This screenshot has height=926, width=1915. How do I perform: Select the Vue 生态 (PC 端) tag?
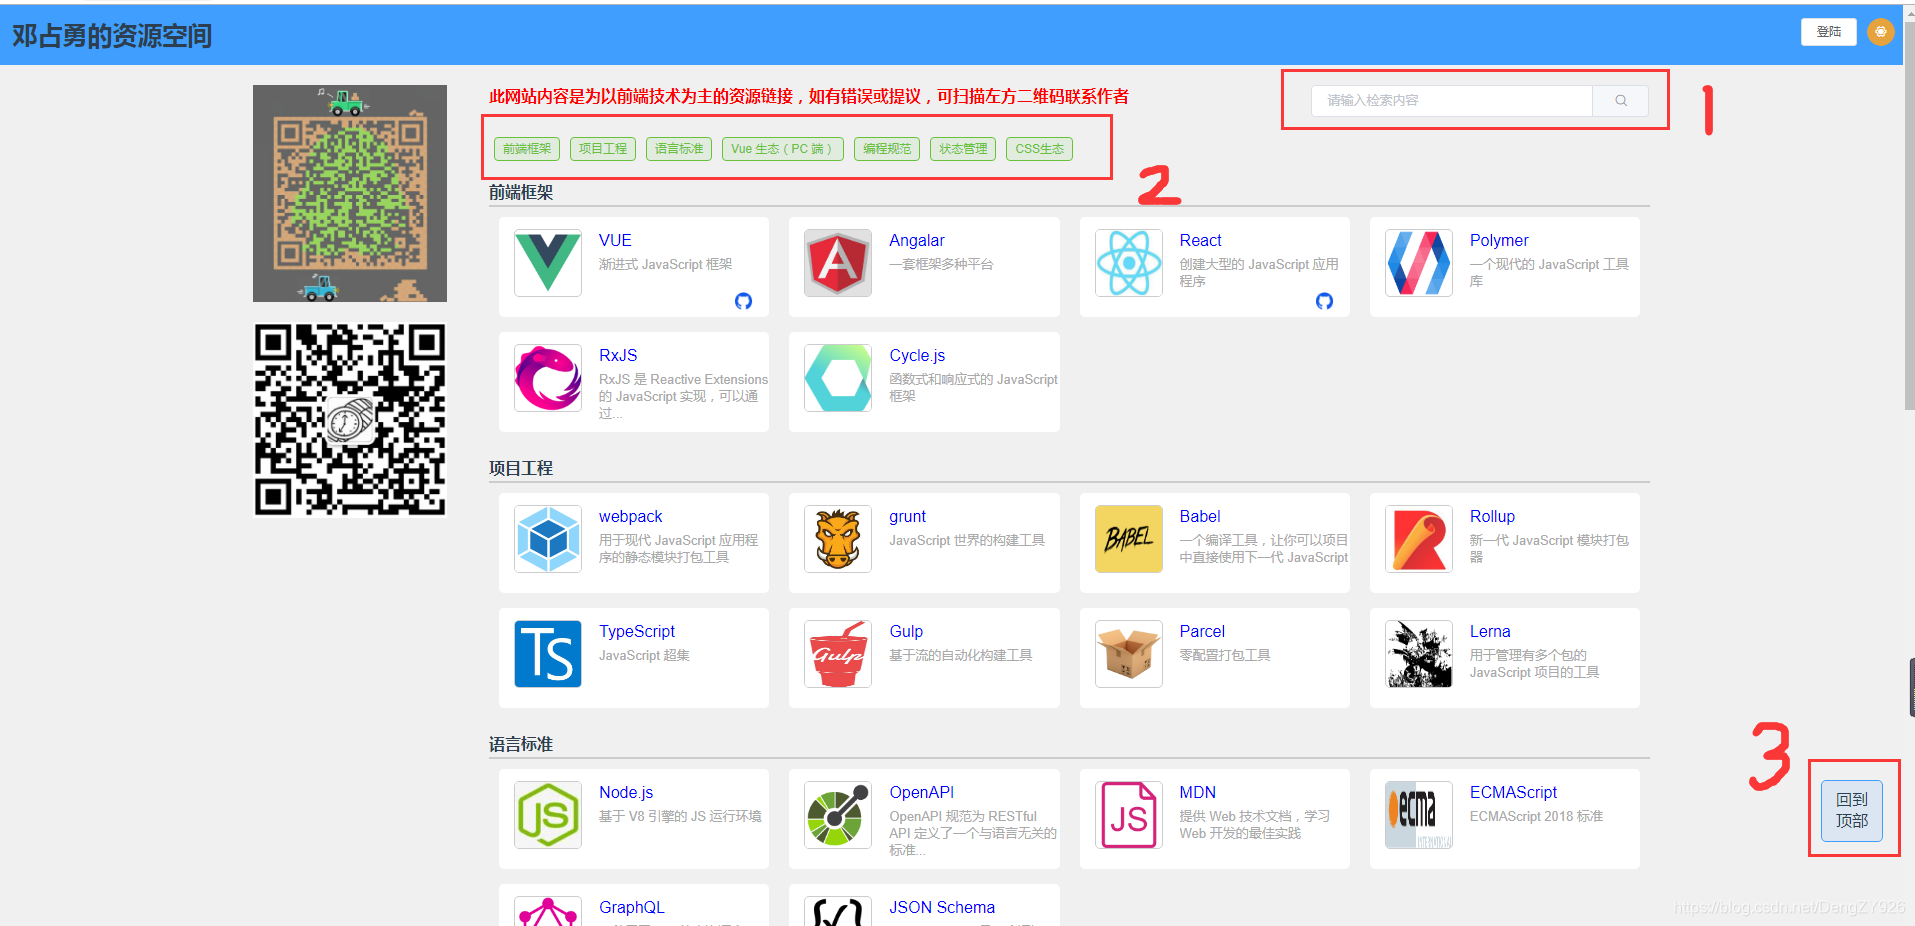[783, 149]
